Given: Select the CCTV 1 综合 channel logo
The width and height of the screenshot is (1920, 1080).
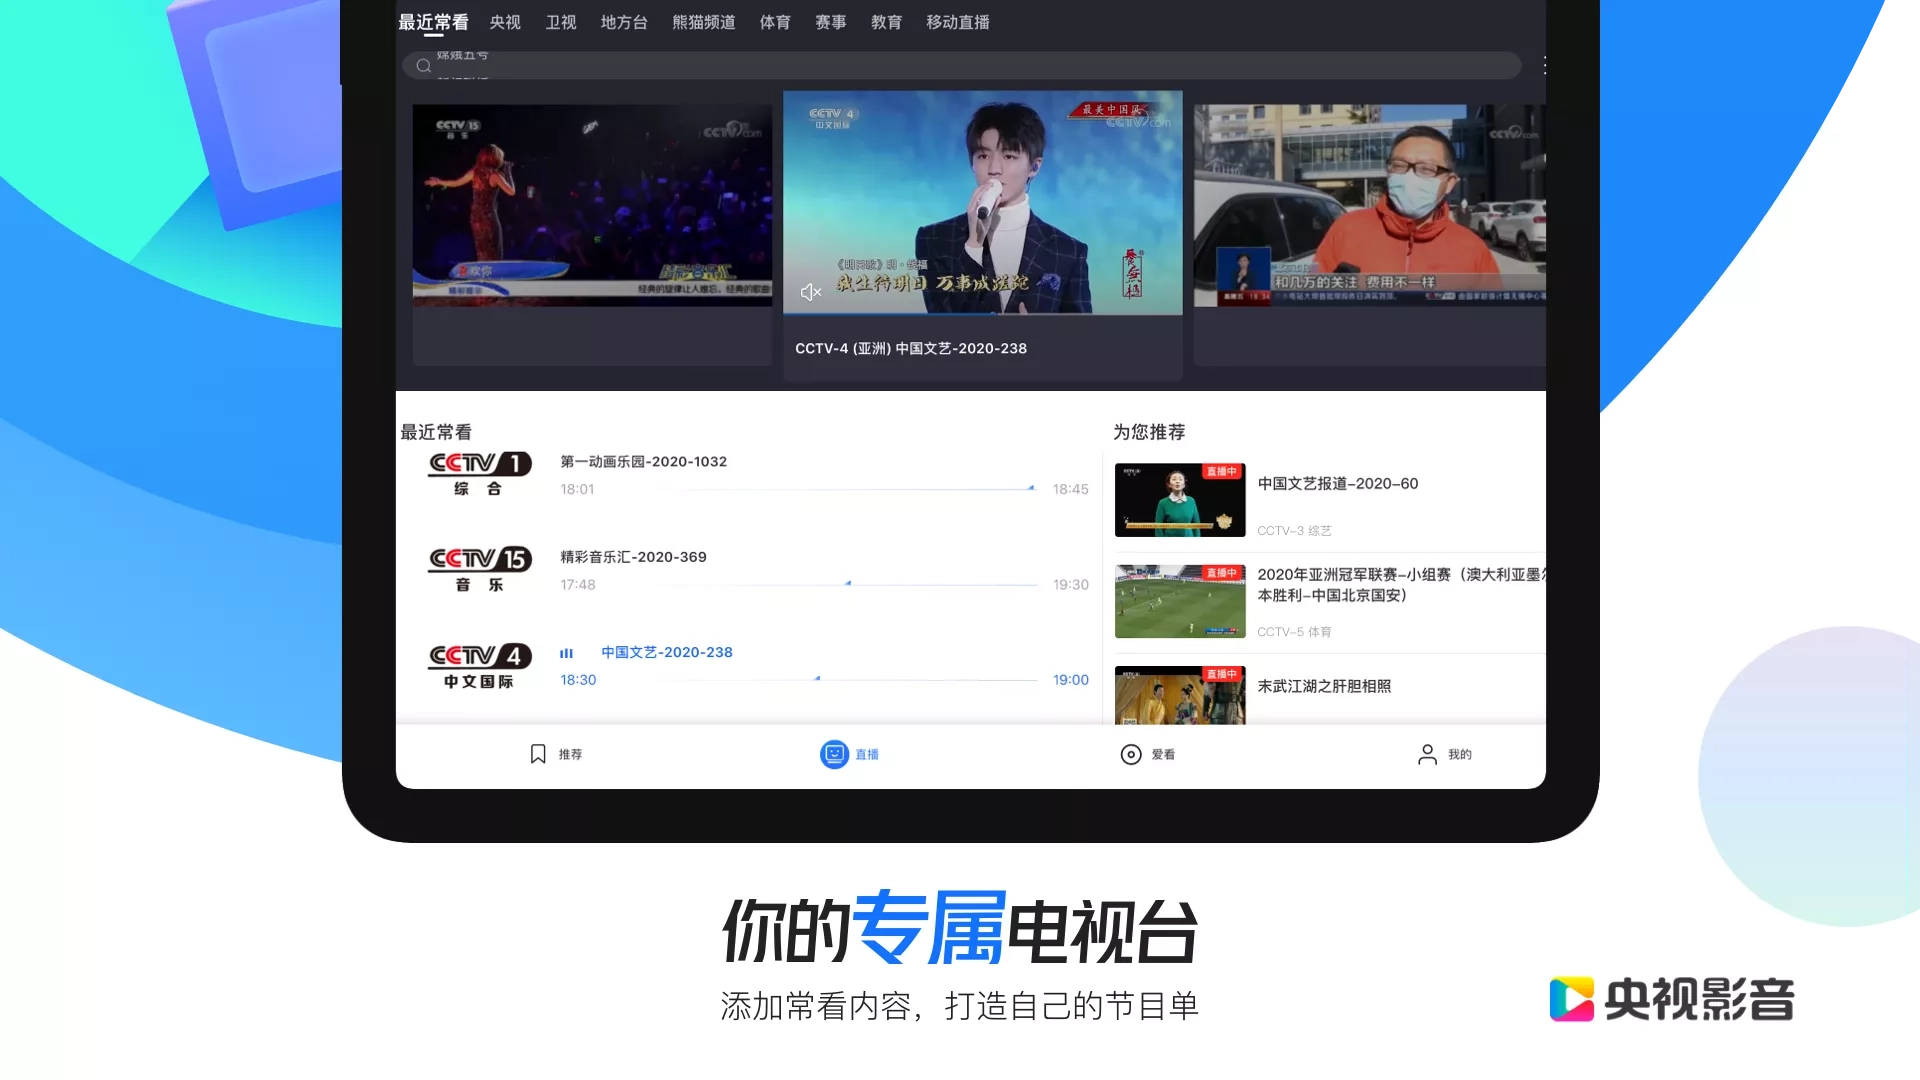Looking at the screenshot, I should (479, 474).
